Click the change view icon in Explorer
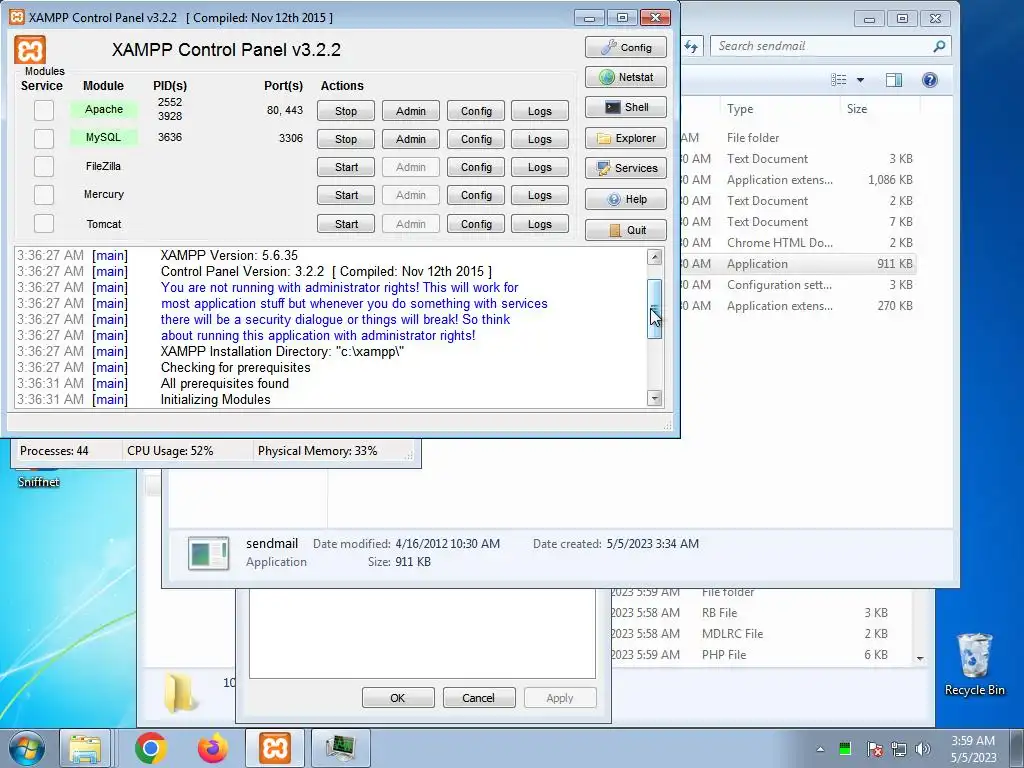 tap(839, 80)
